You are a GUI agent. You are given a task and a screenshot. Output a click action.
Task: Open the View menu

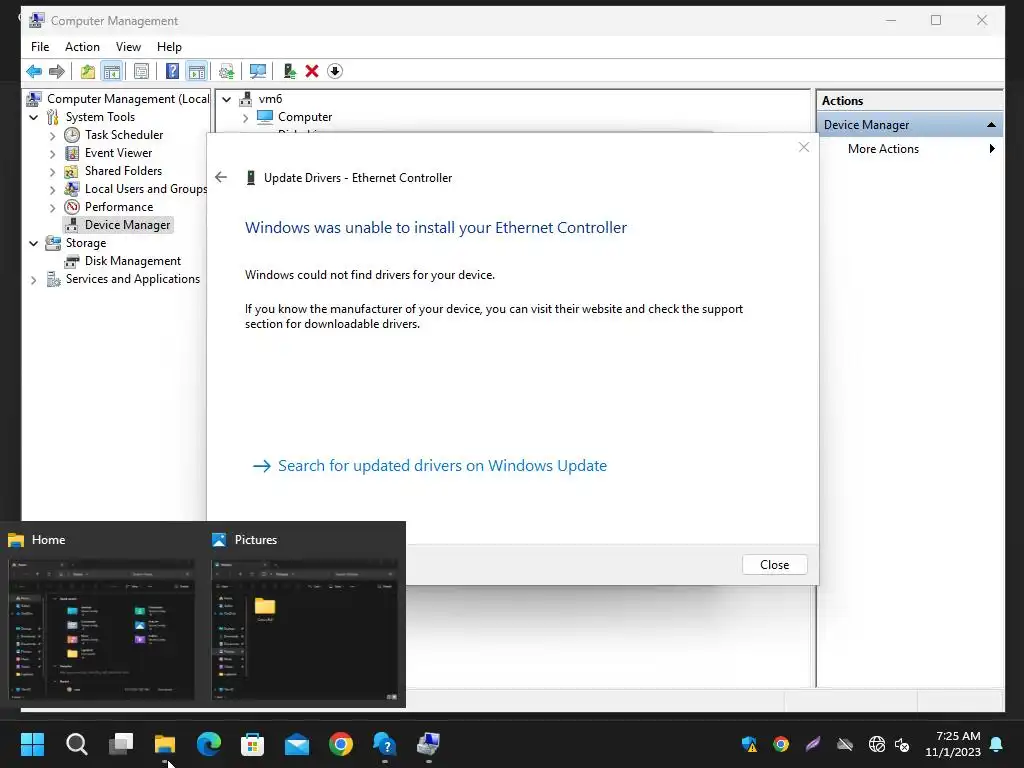[x=128, y=47]
